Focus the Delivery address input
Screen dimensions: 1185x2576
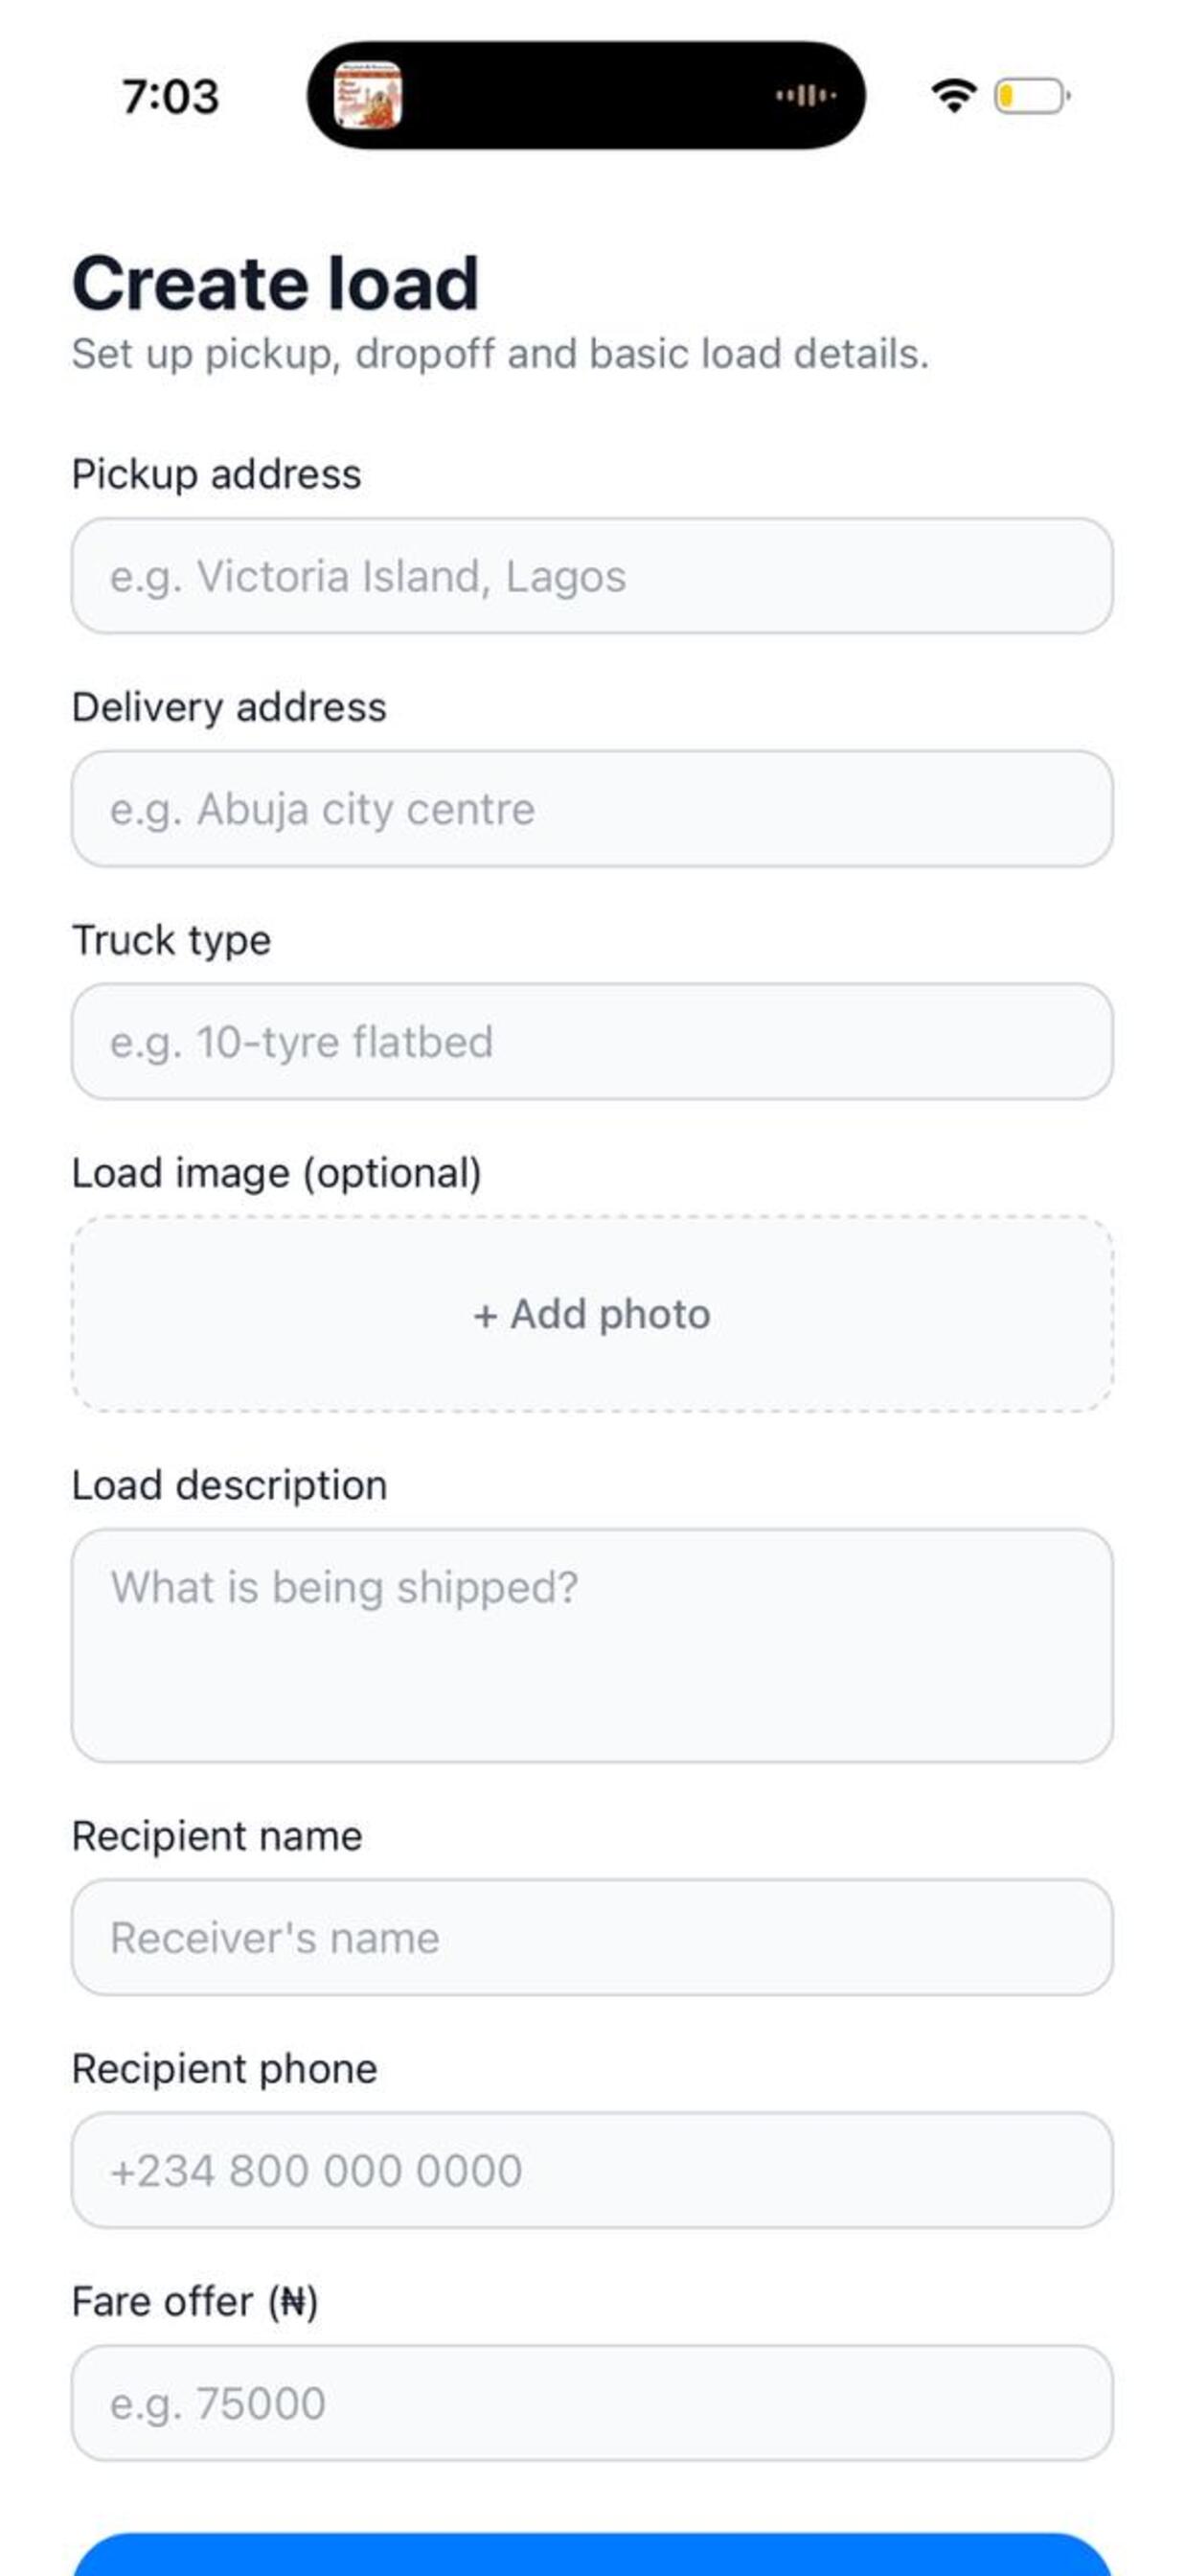[592, 809]
